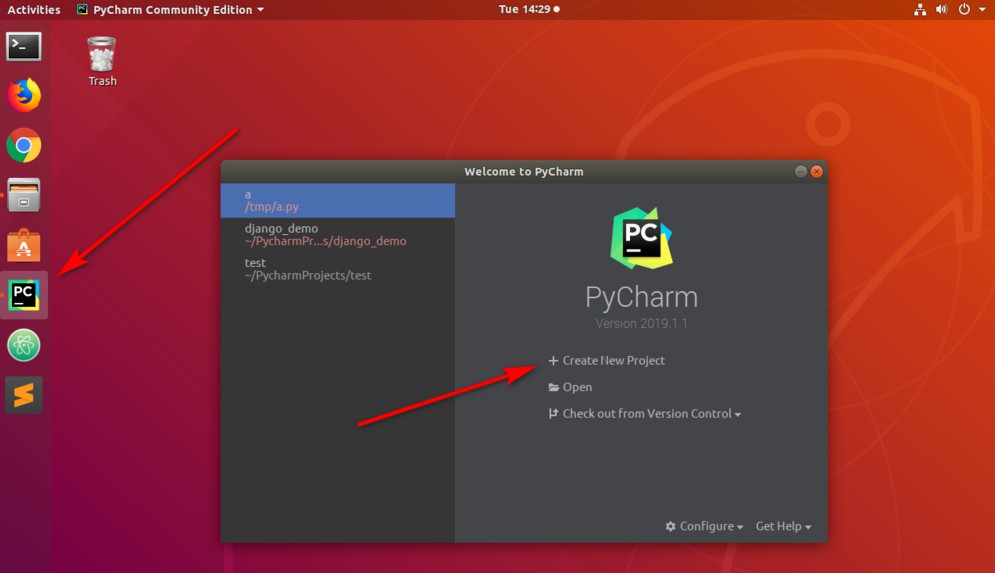Expand the Get Help dropdown
The image size is (995, 573).
[783, 526]
